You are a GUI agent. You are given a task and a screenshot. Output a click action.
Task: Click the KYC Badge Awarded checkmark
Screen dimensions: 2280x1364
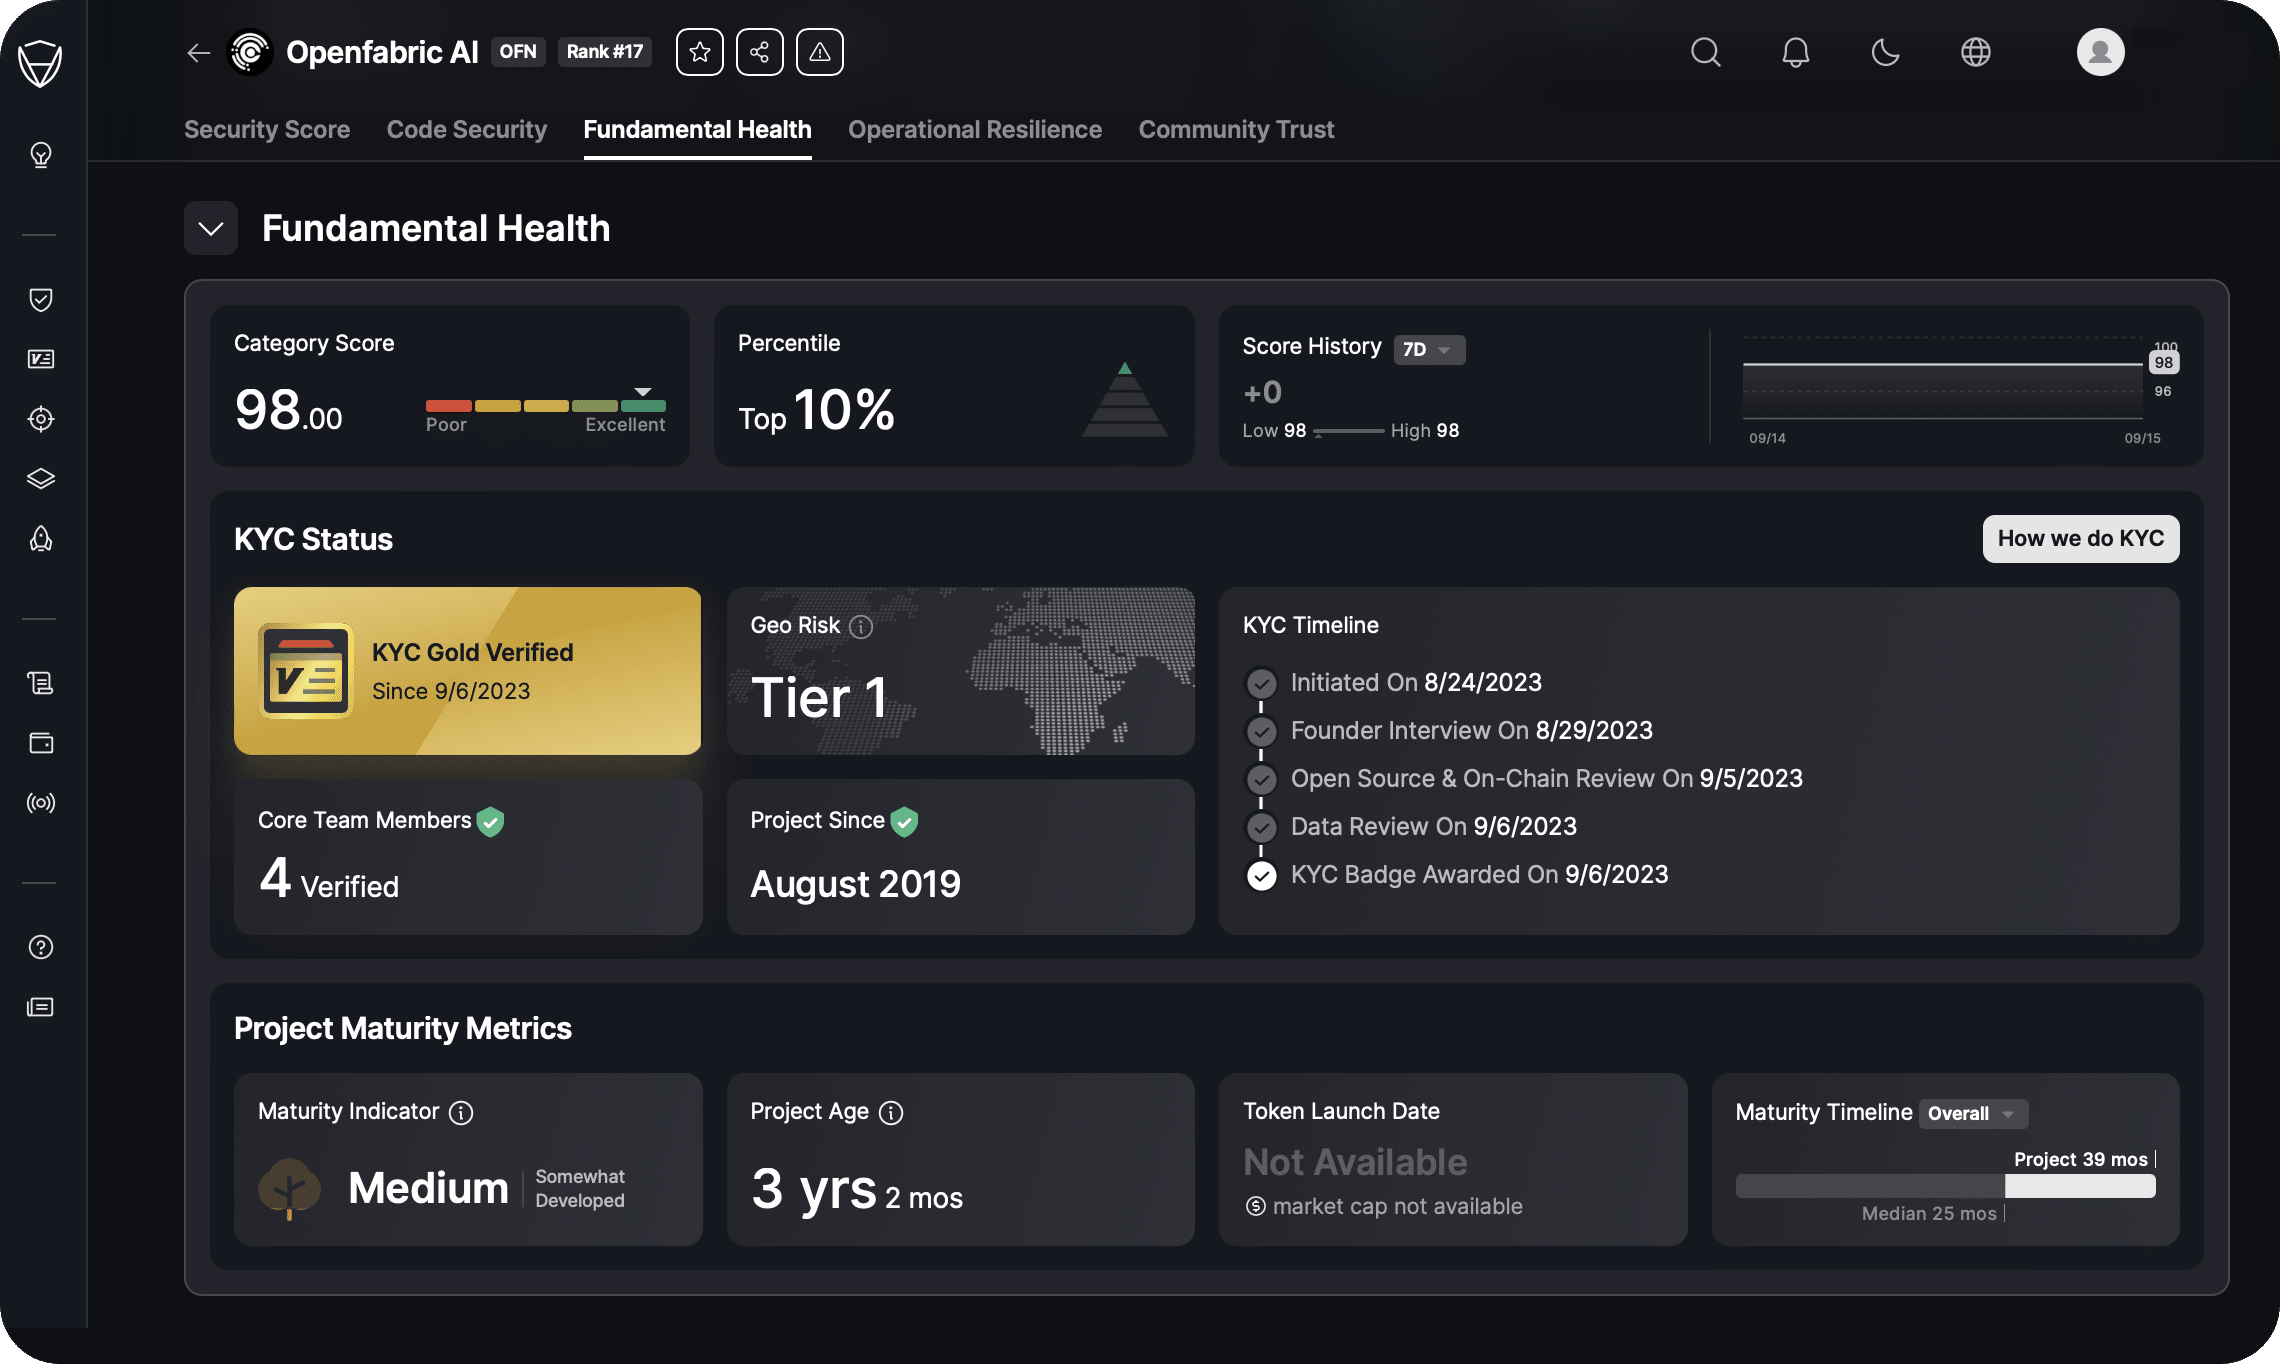click(1262, 876)
